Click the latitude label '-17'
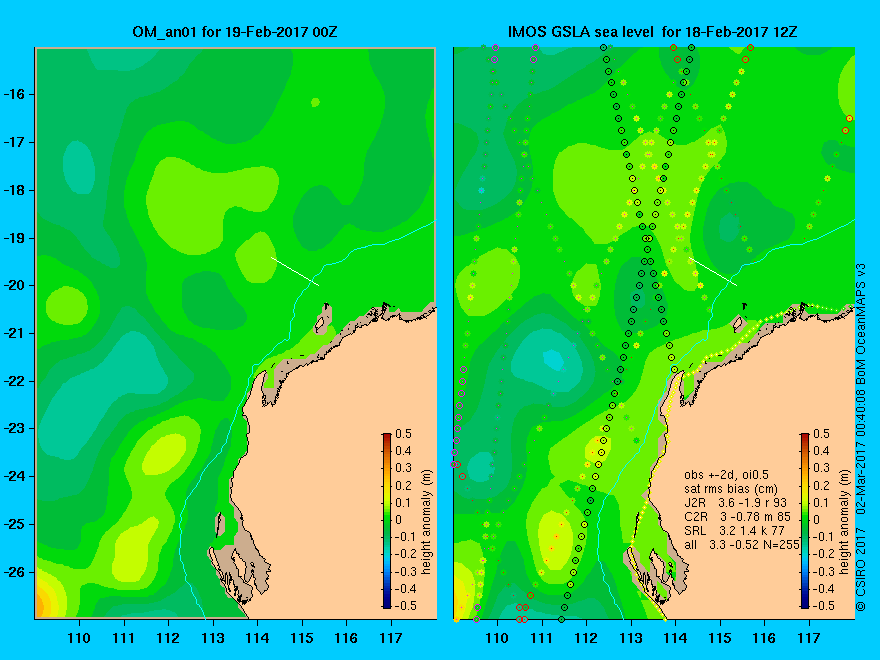Image resolution: width=880 pixels, height=660 pixels. [12, 143]
